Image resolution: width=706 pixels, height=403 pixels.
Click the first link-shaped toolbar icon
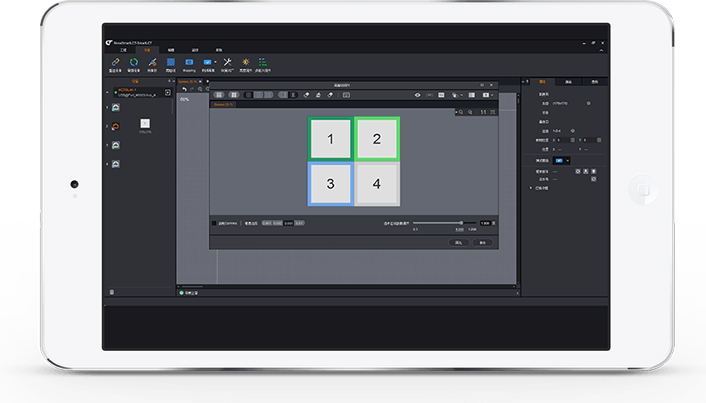point(115,62)
